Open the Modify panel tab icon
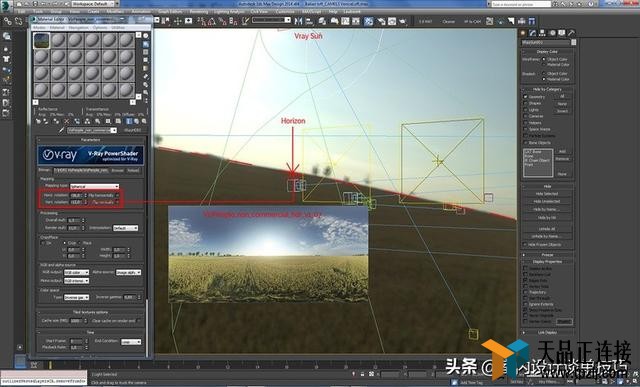640x387 pixels. click(x=532, y=33)
